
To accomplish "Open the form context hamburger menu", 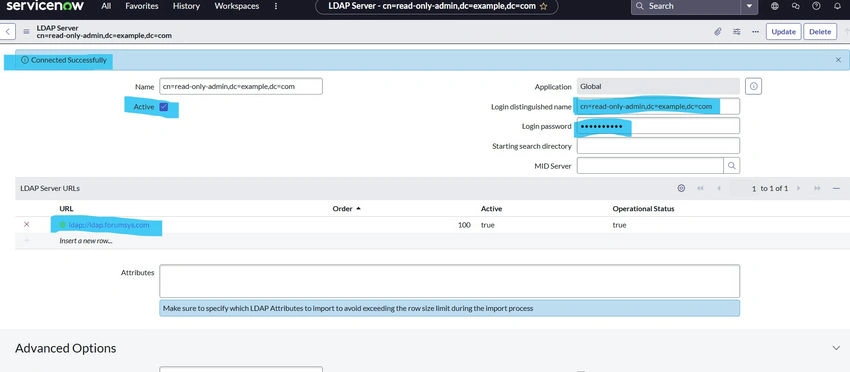I will [26, 31].
